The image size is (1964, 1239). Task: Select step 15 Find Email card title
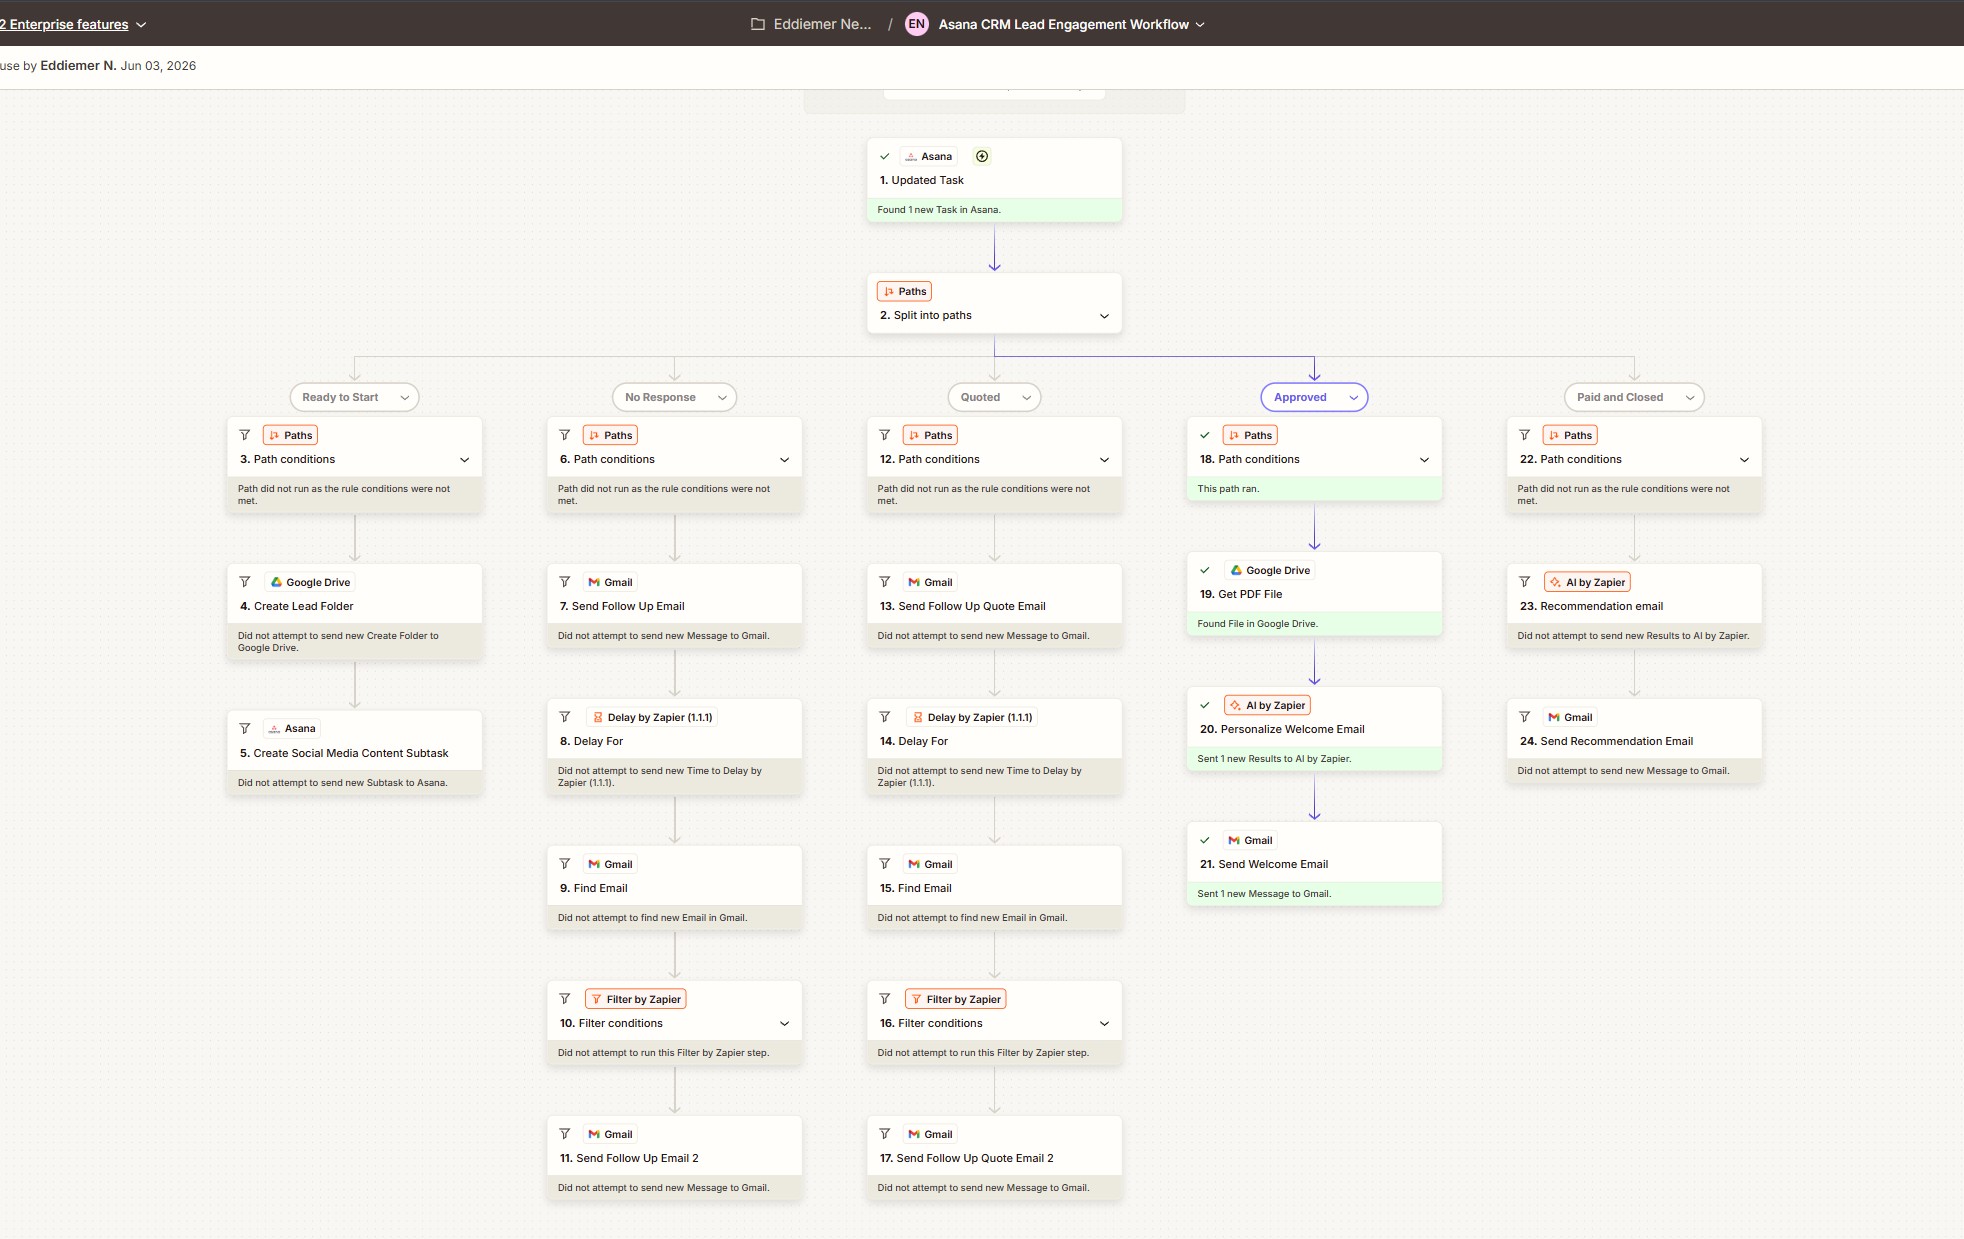(x=915, y=888)
